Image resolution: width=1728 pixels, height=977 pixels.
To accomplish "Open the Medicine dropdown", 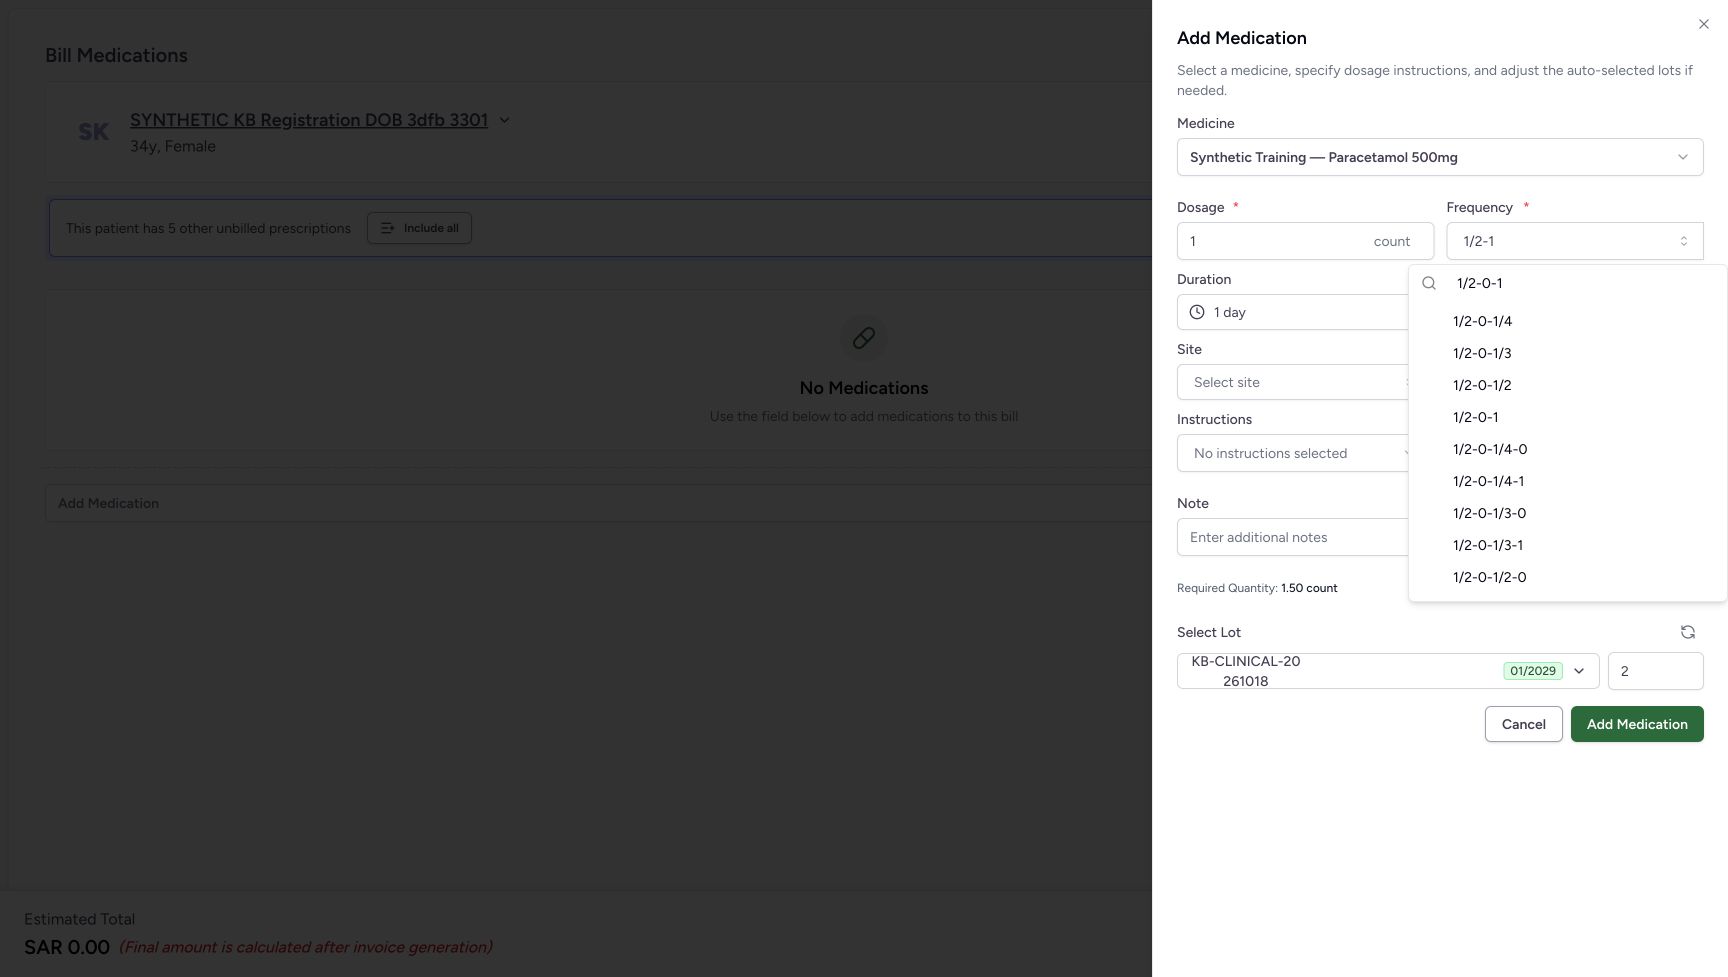I will (x=1440, y=157).
